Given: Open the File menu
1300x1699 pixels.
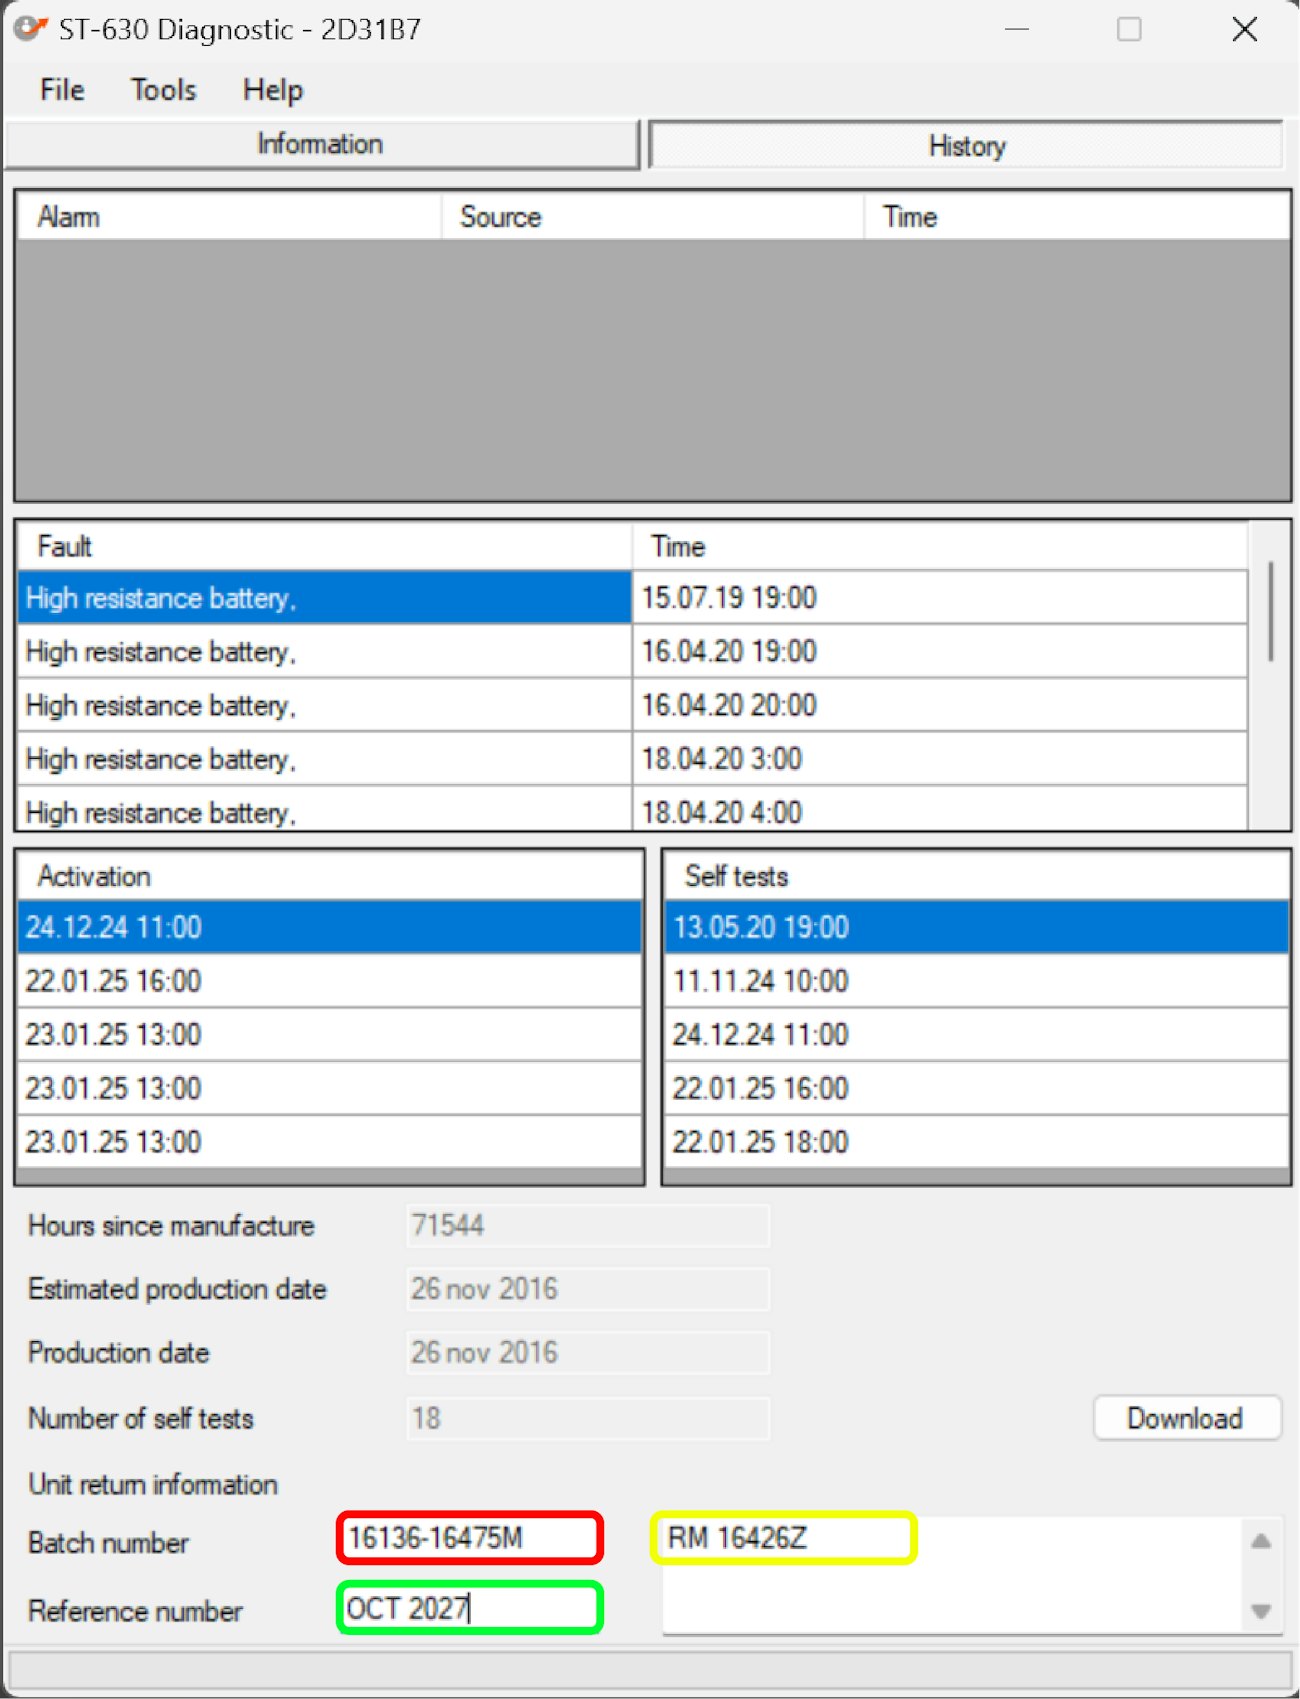Looking at the screenshot, I should click(x=62, y=90).
